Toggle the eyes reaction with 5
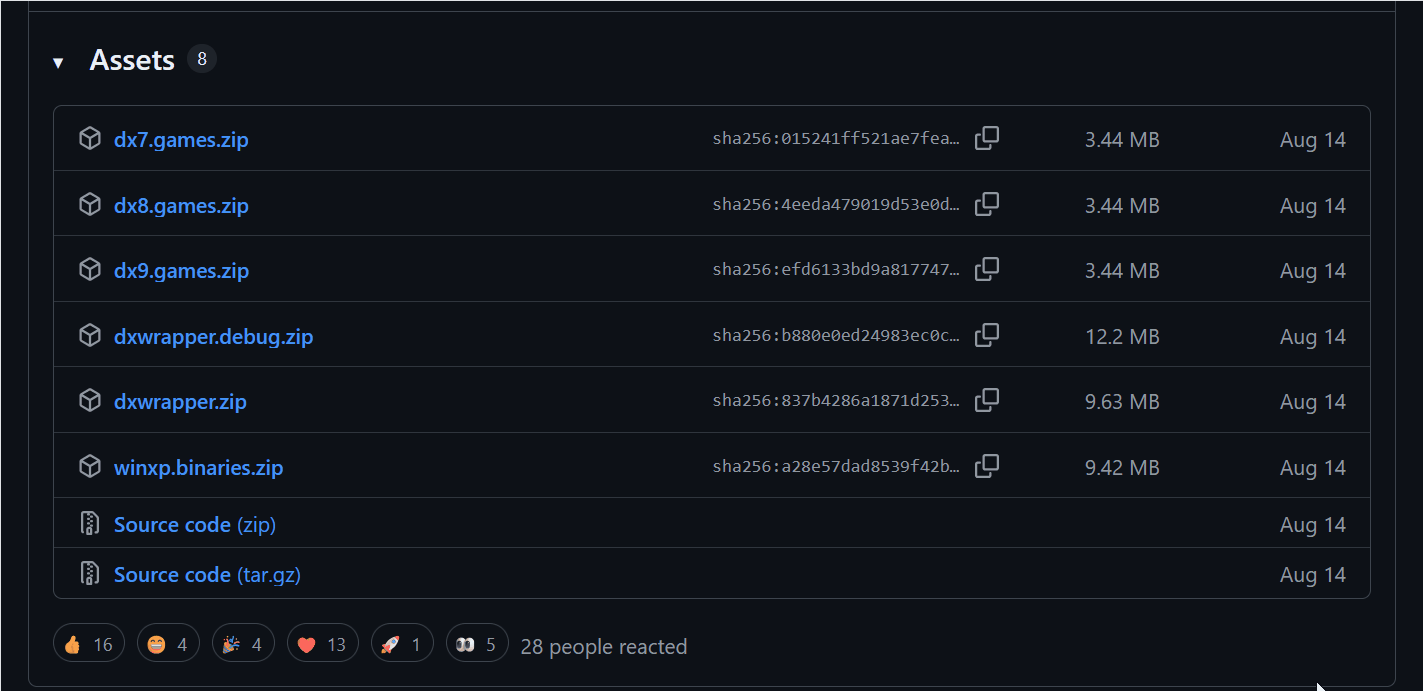This screenshot has height=691, width=1423. (x=476, y=644)
